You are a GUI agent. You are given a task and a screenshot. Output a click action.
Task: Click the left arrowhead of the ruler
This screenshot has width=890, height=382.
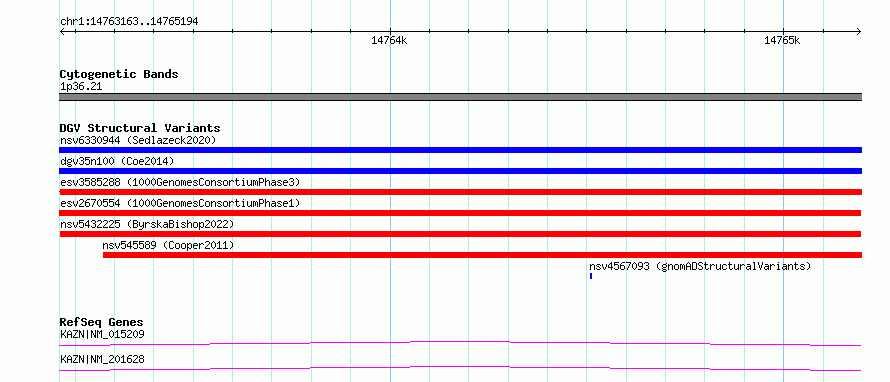click(62, 31)
